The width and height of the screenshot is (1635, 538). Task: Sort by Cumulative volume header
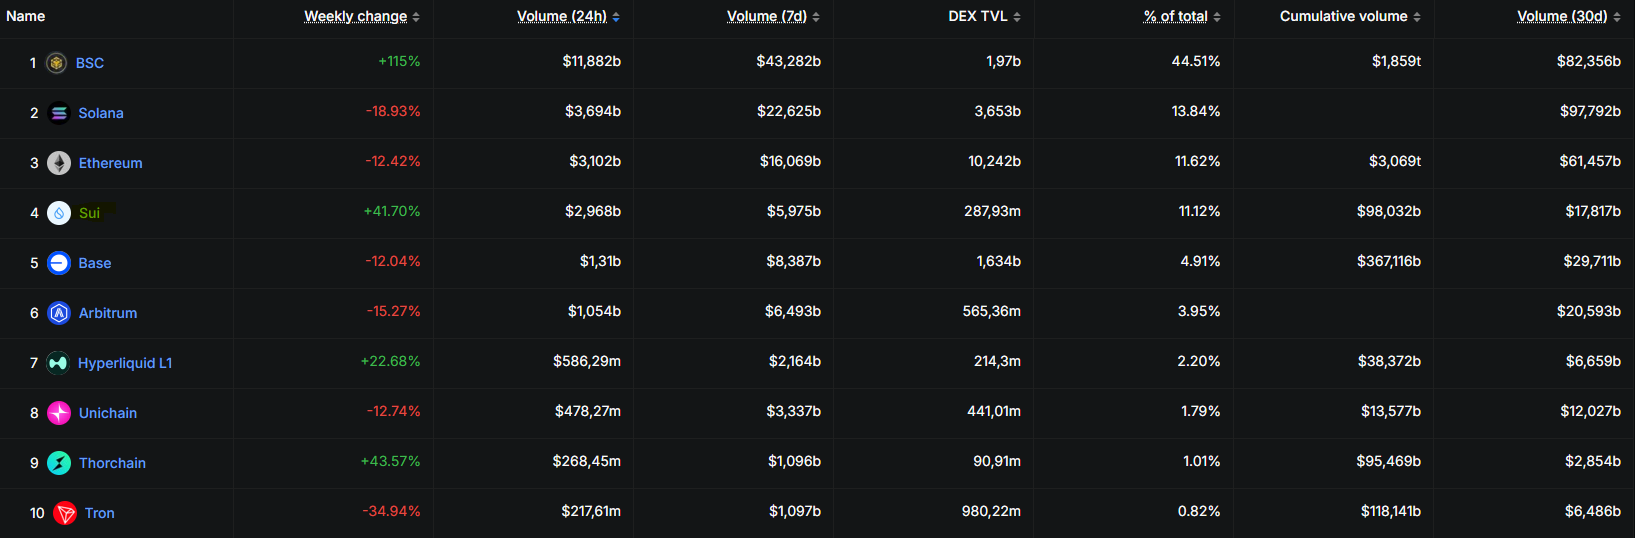pos(1343,16)
